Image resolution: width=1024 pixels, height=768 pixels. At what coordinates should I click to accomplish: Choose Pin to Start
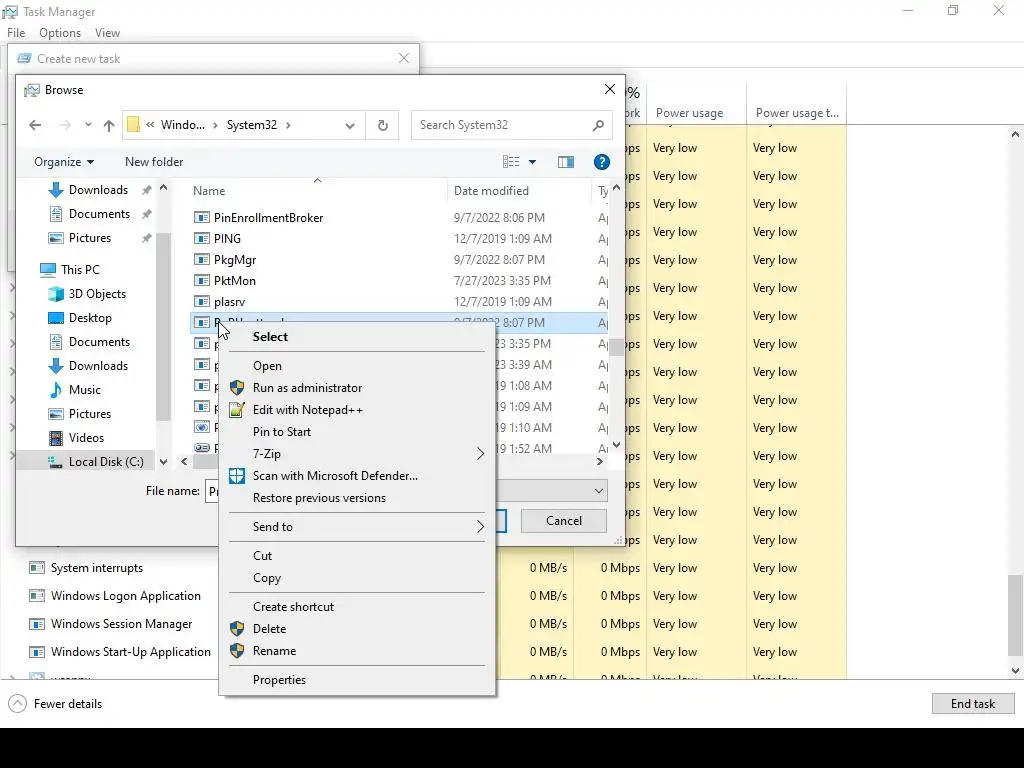[x=357, y=432]
